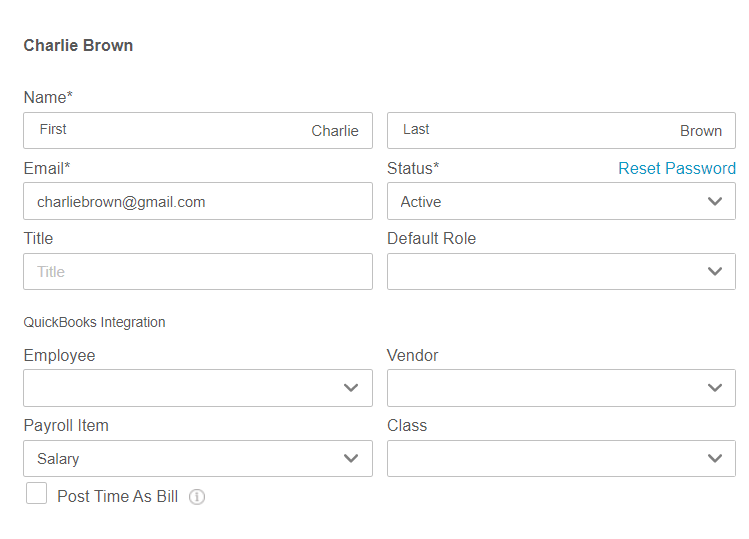Select the First name field containing Charlie
749x539 pixels.
[198, 130]
